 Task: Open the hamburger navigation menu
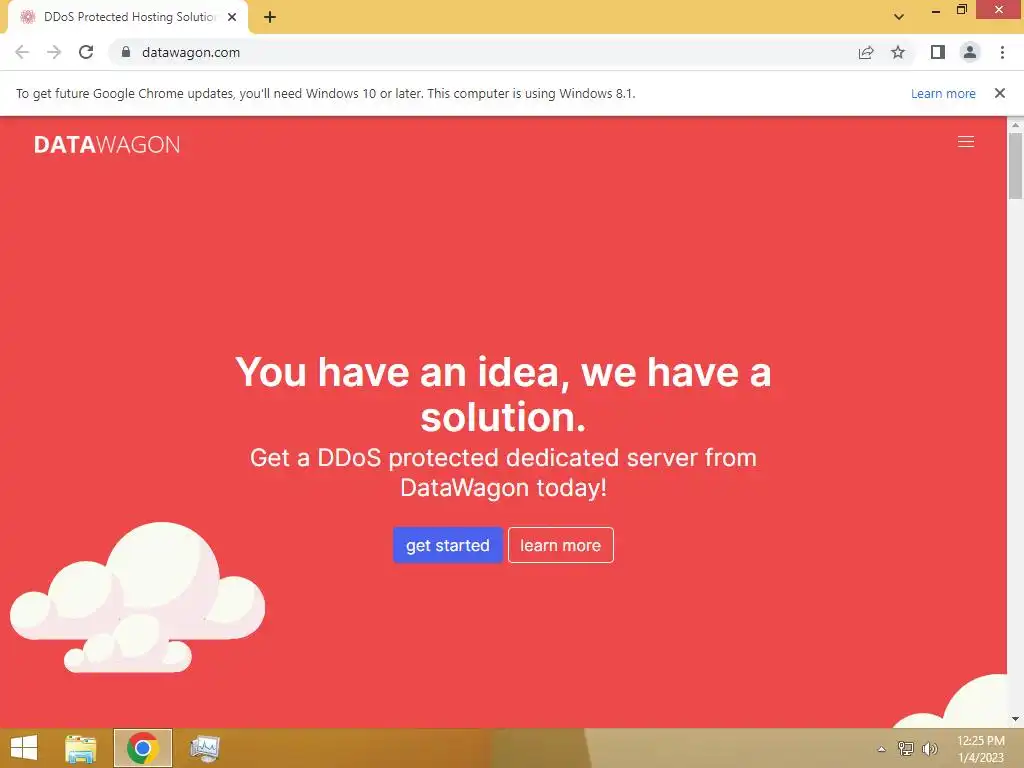[965, 142]
